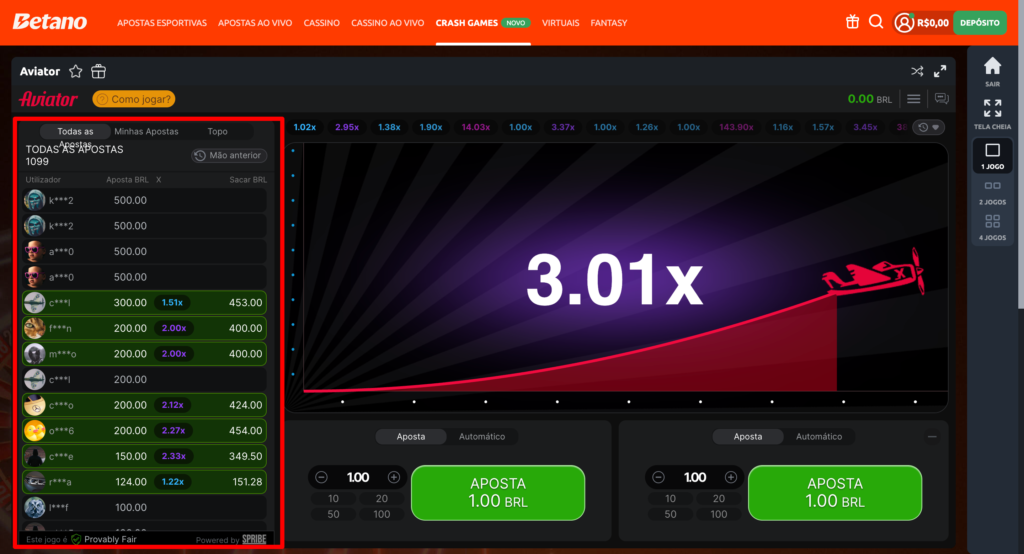Open search with the magnifier icon
Screen dimensions: 1024x554
(x=876, y=22)
